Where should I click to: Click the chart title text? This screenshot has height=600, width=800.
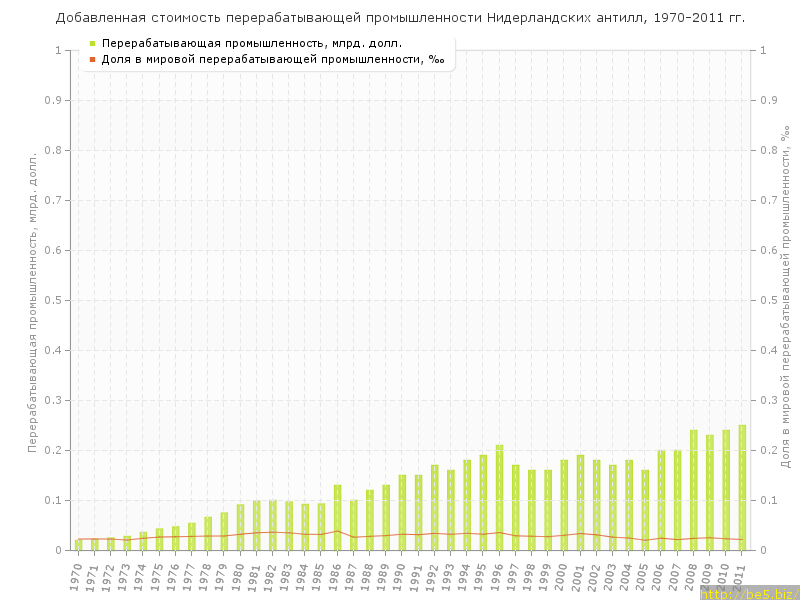[x=400, y=17]
